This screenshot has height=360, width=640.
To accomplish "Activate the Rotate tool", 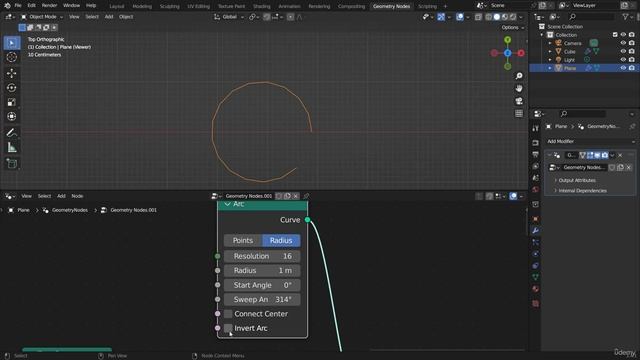I will [11, 88].
